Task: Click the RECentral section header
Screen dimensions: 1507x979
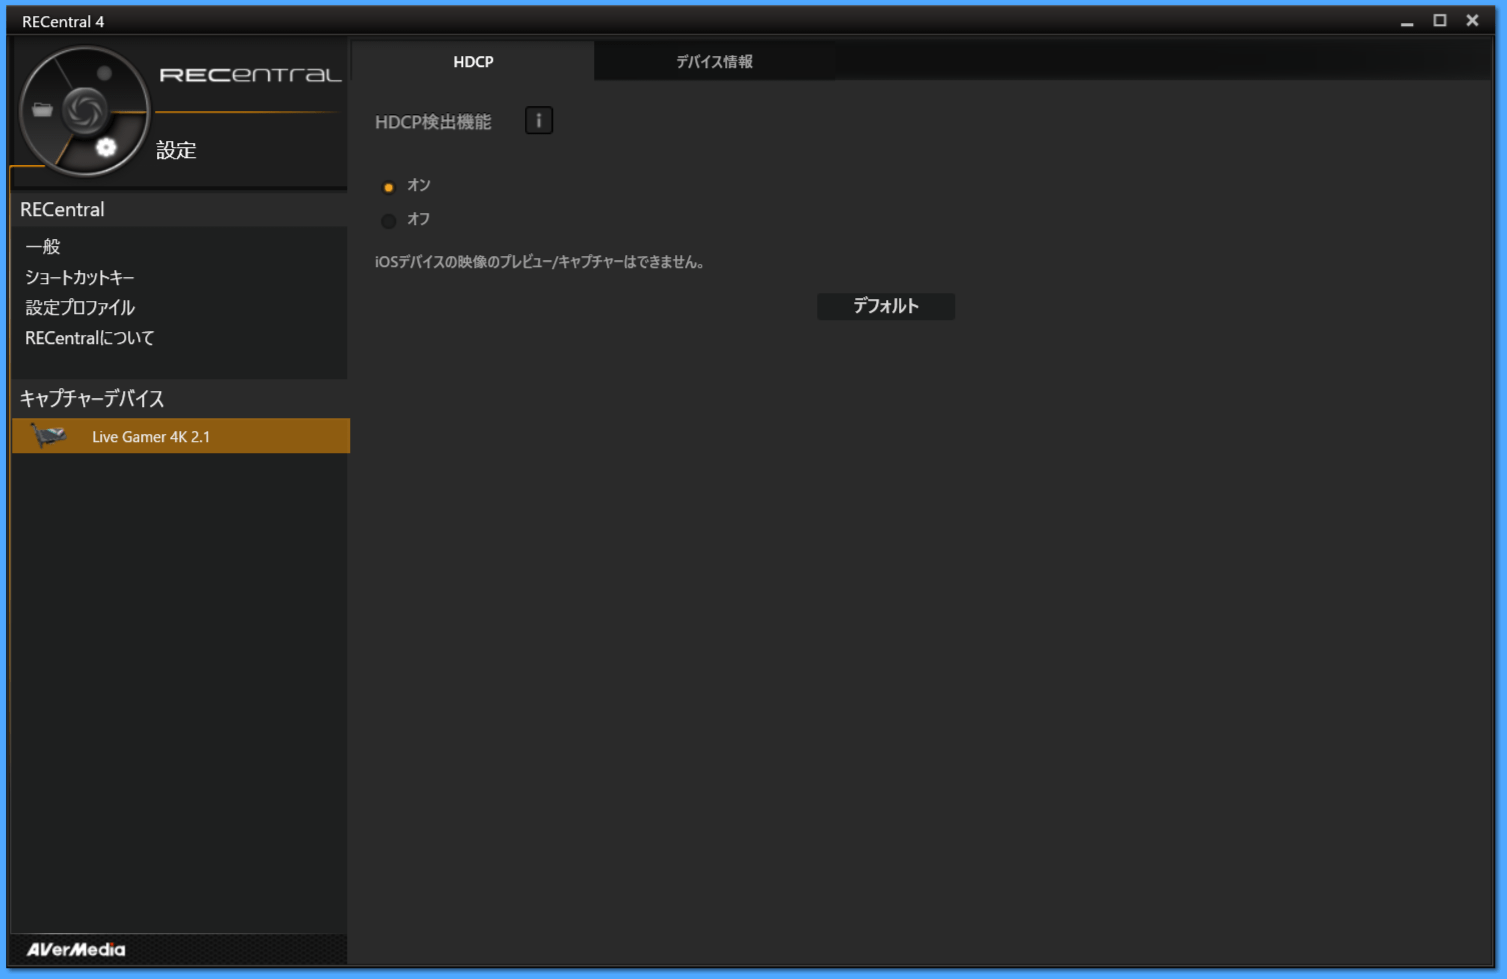Action: pyautogui.click(x=62, y=209)
